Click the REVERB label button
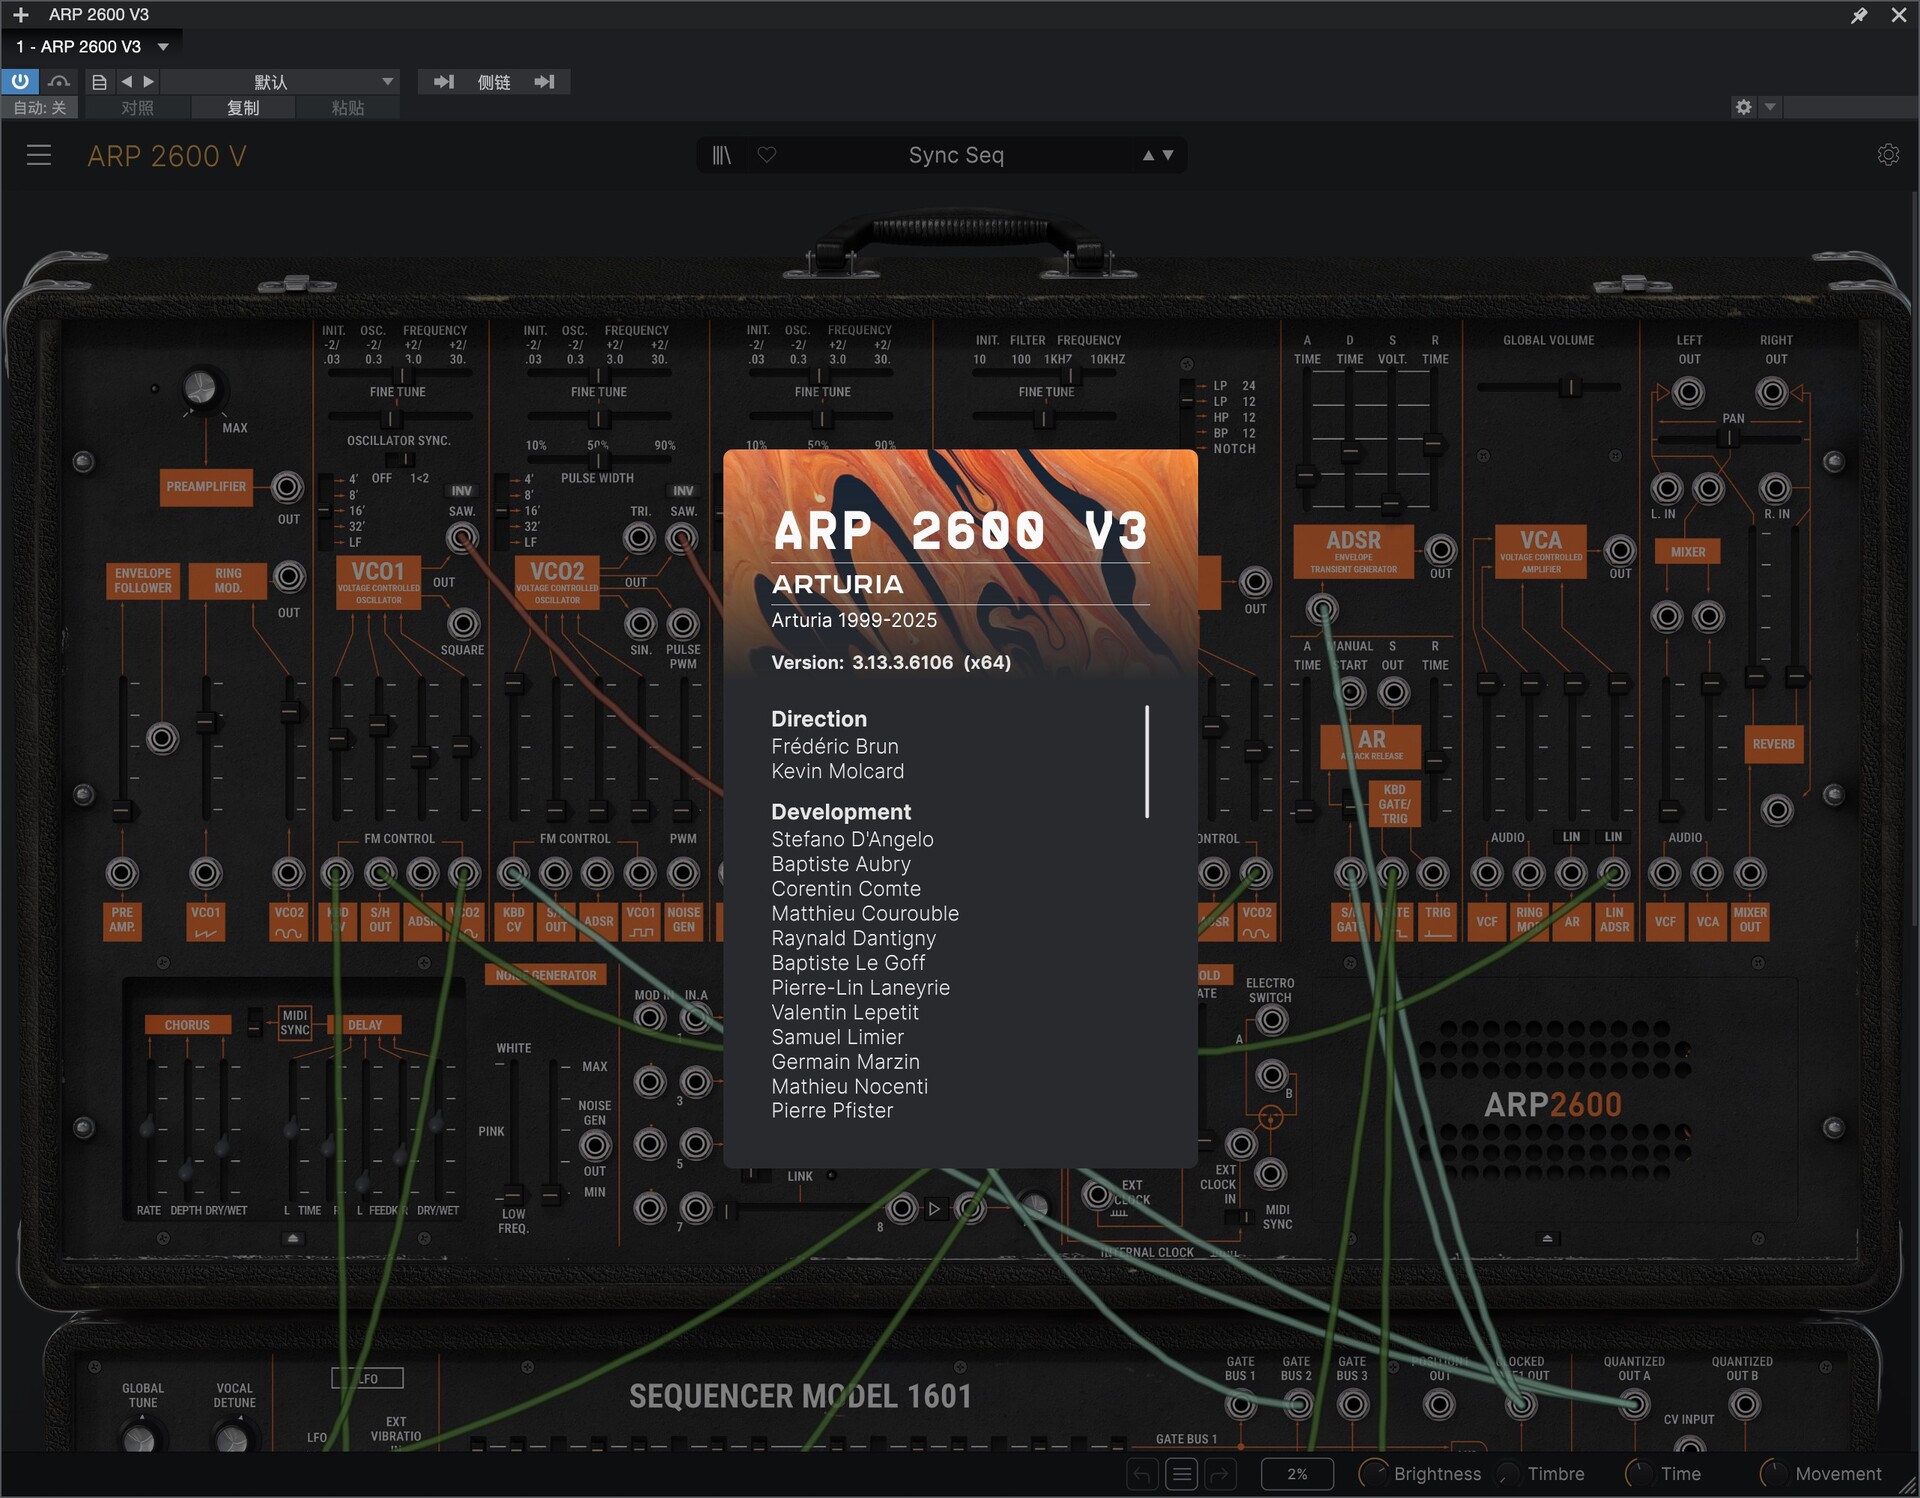 pos(1773,744)
